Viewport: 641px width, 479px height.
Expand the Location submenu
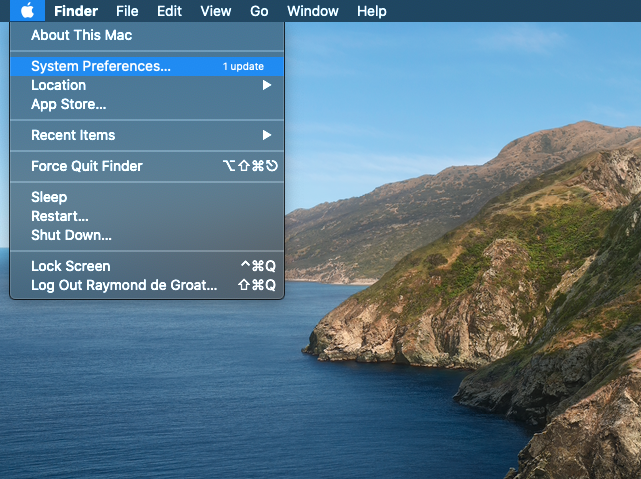(58, 85)
